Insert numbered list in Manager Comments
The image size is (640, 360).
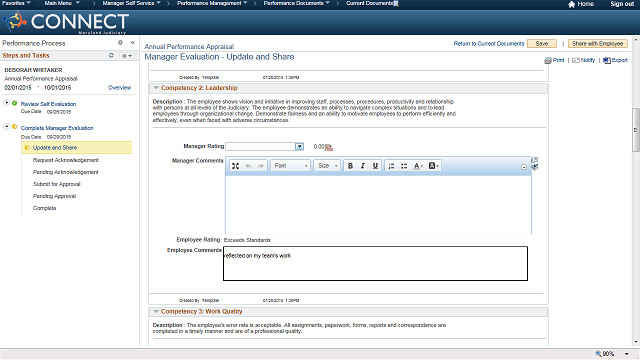[x=391, y=166]
